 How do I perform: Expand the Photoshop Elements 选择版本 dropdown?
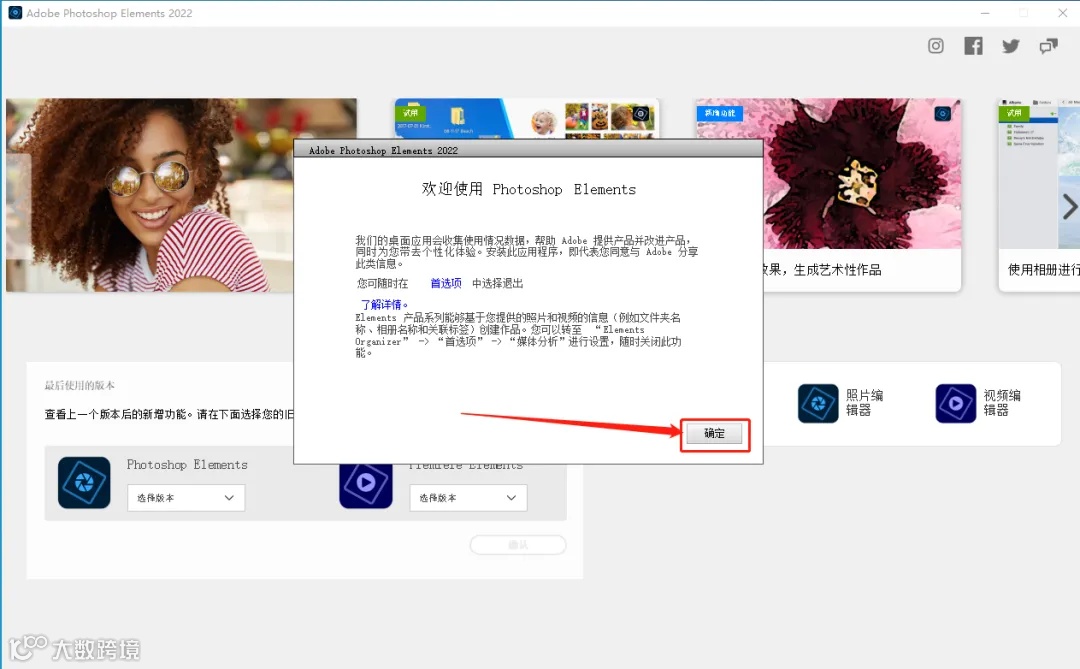pos(186,497)
